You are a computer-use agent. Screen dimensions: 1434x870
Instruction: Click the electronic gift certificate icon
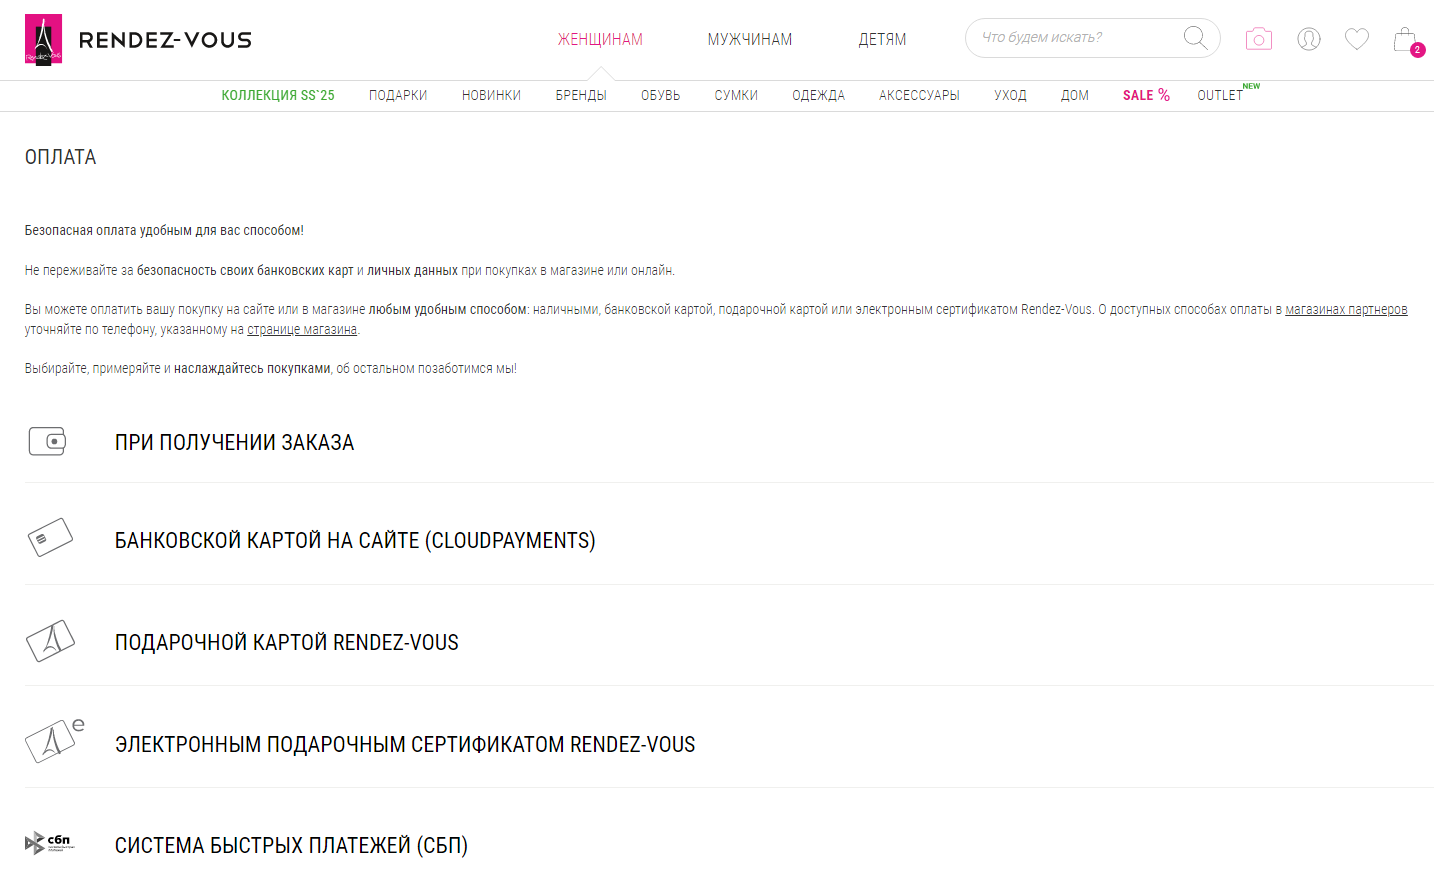[54, 741]
